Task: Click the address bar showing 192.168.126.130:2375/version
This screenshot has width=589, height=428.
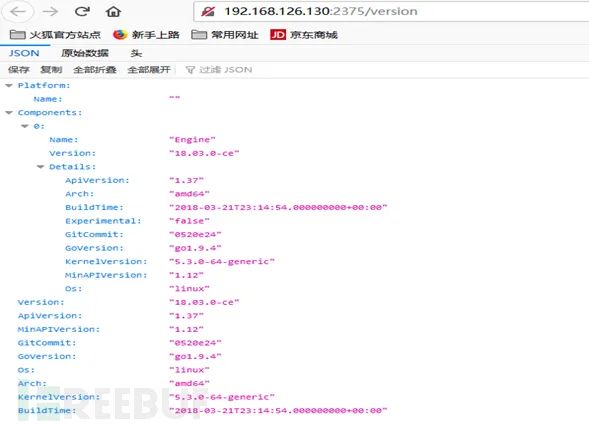Action: (x=391, y=12)
